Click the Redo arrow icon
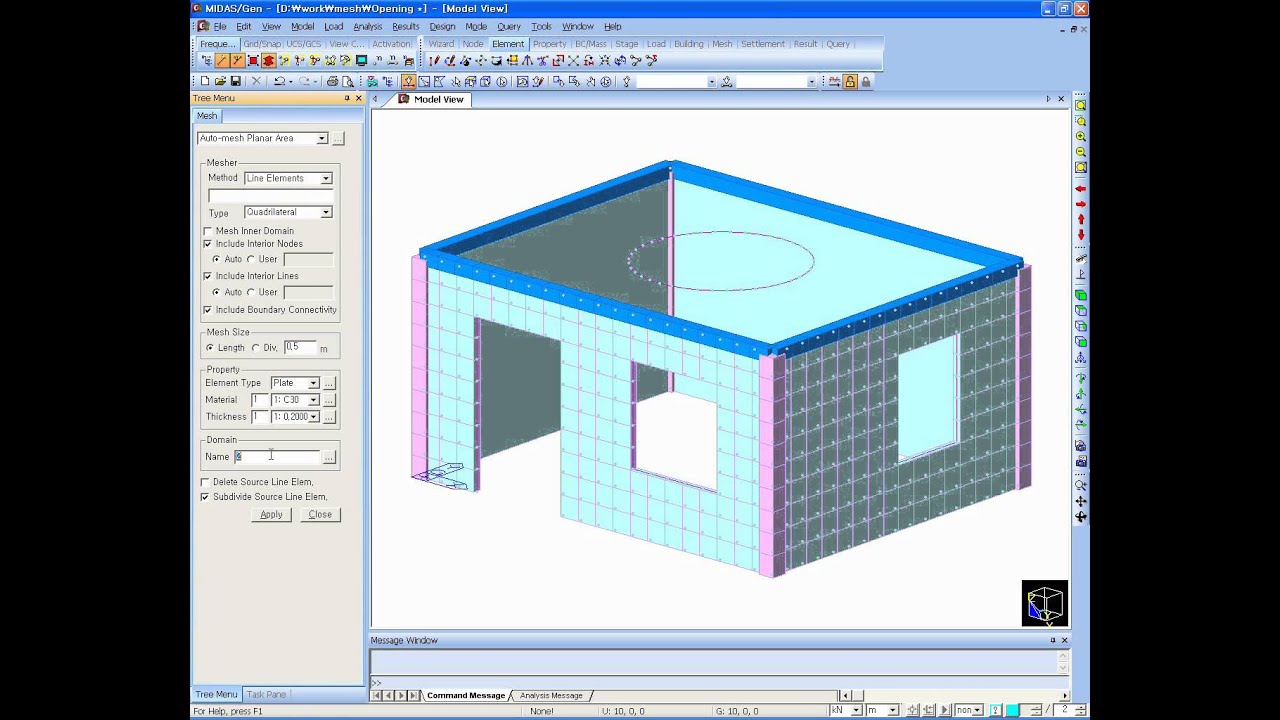This screenshot has width=1280, height=720. [x=304, y=81]
